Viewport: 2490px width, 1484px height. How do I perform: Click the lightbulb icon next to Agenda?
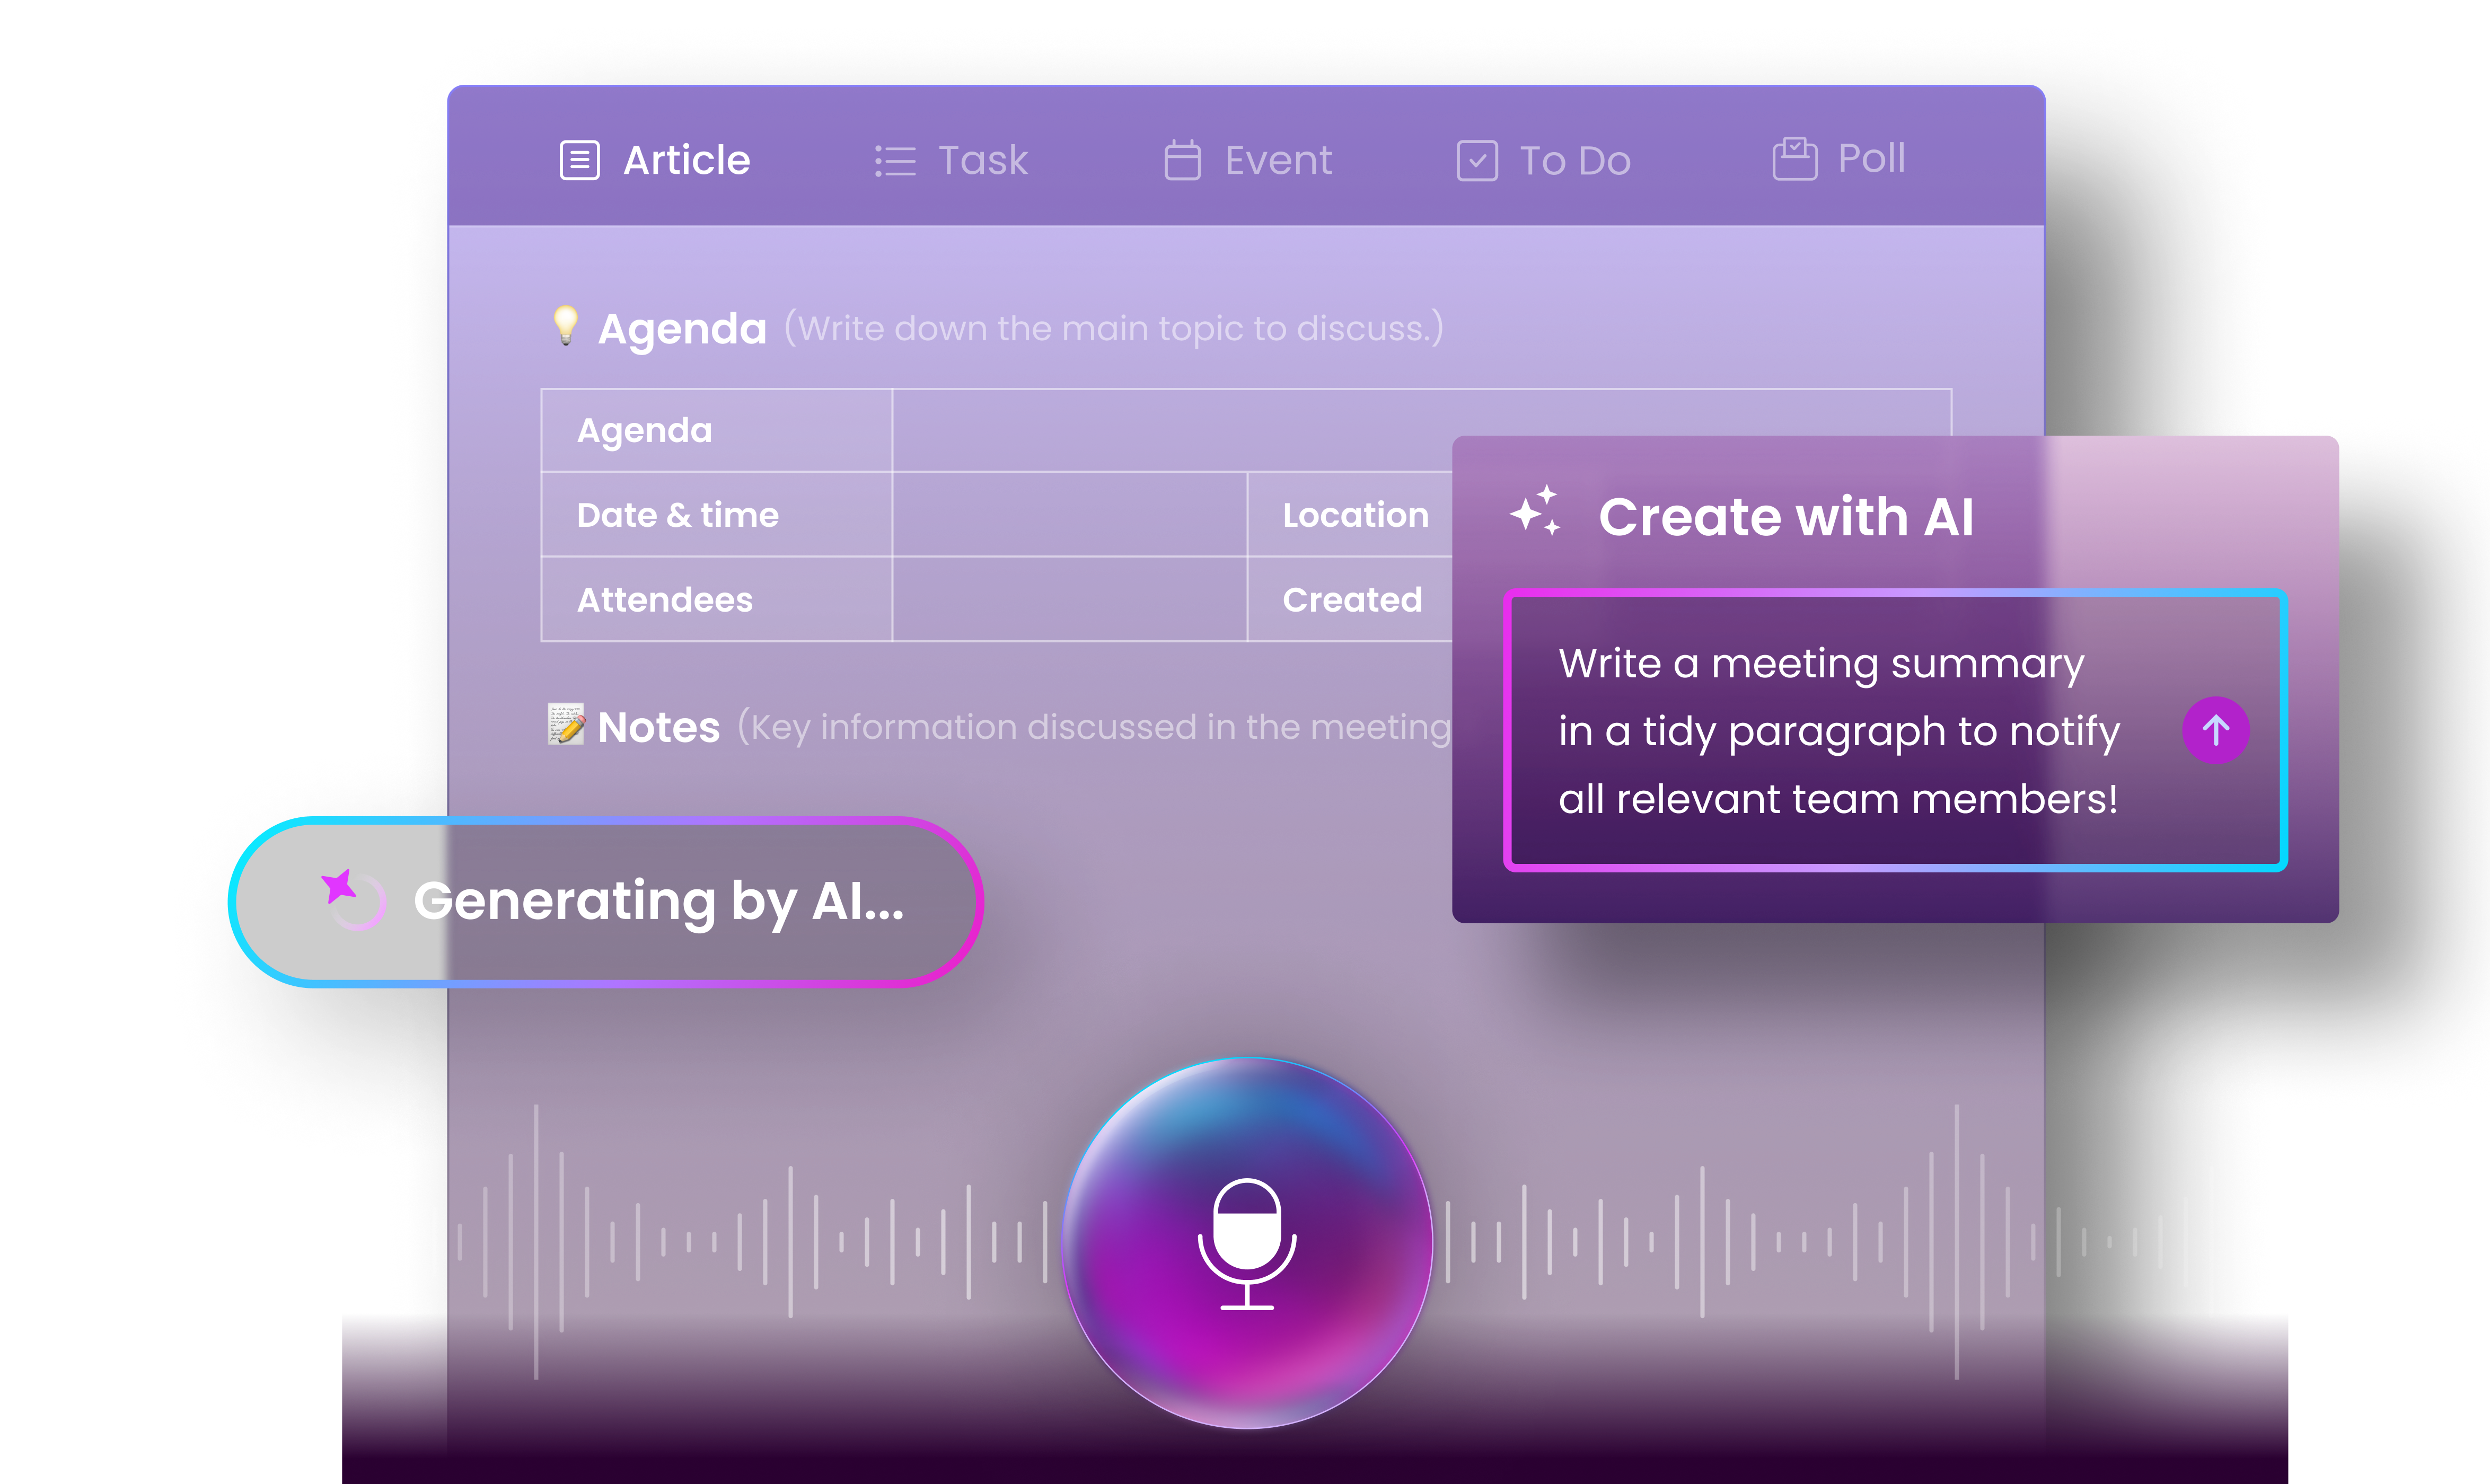tap(566, 325)
